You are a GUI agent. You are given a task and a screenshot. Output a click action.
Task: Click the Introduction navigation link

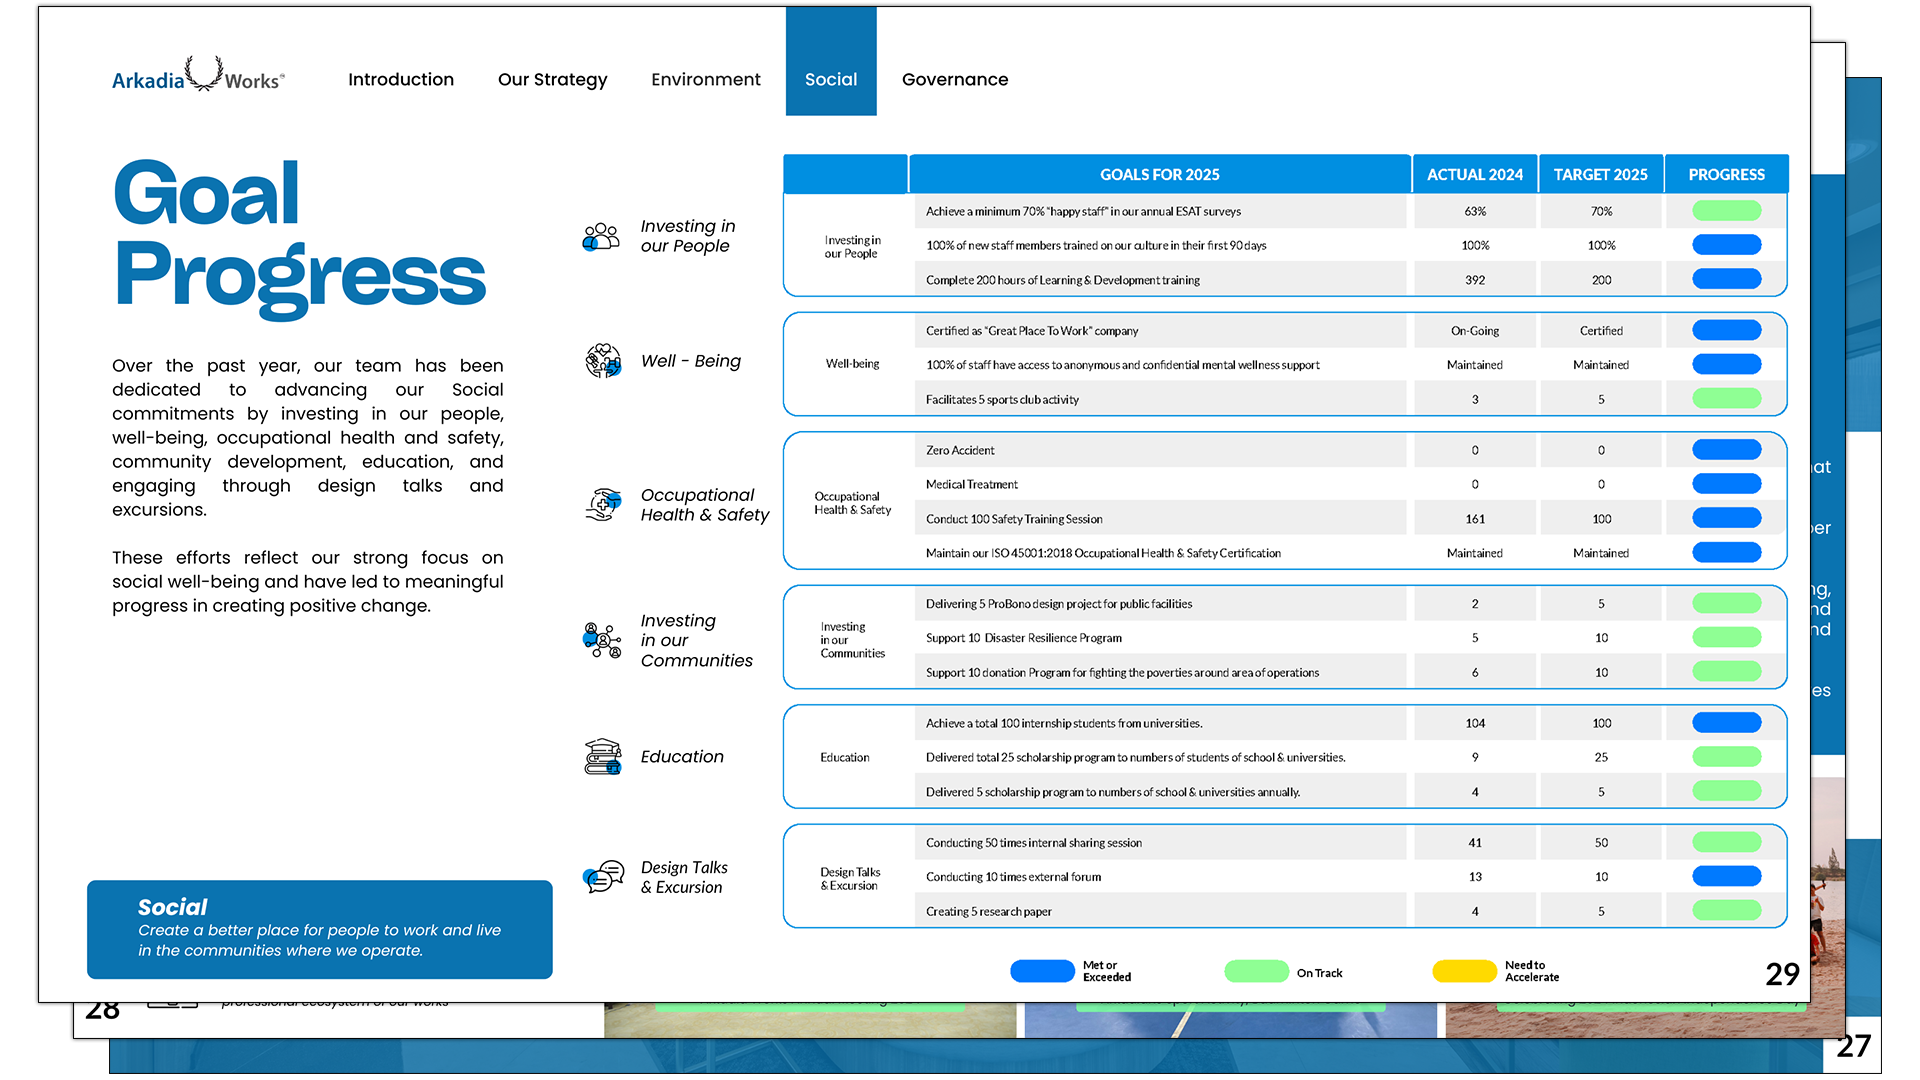pos(401,79)
